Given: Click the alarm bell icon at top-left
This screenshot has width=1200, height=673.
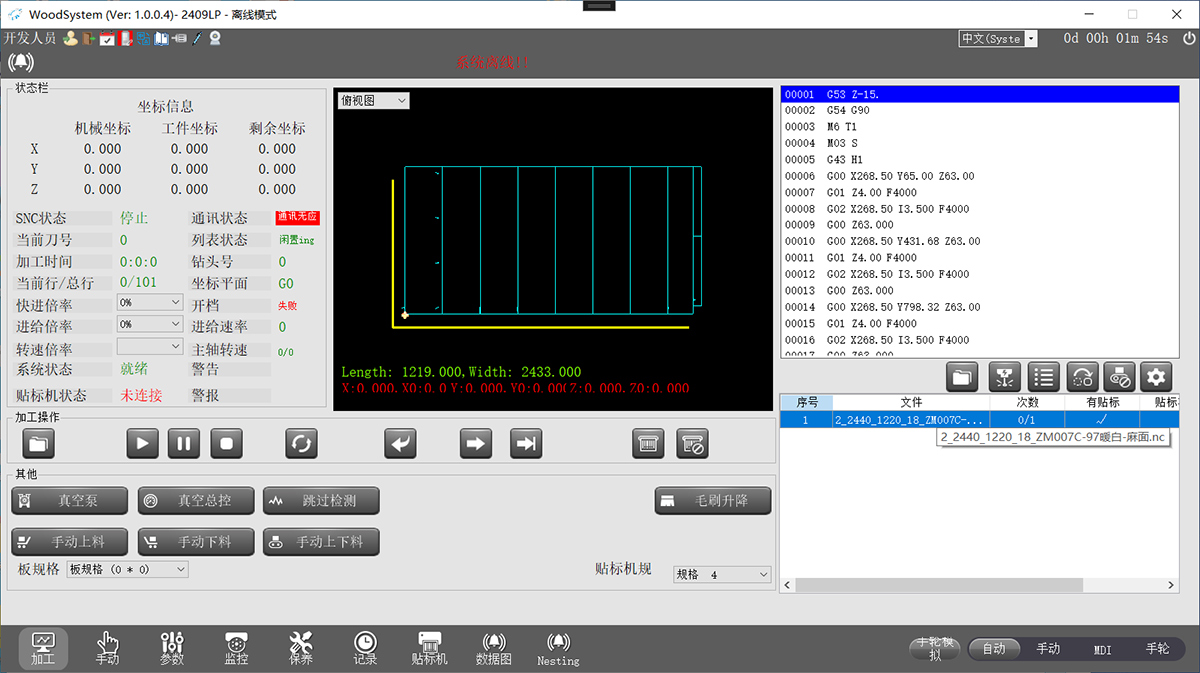Looking at the screenshot, I should pos(20,62).
